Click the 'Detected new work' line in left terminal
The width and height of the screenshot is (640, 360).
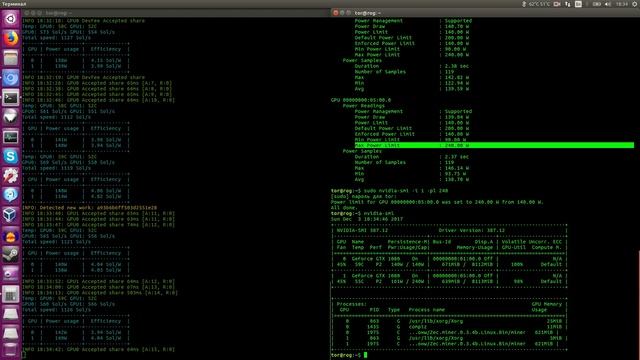pos(89,208)
